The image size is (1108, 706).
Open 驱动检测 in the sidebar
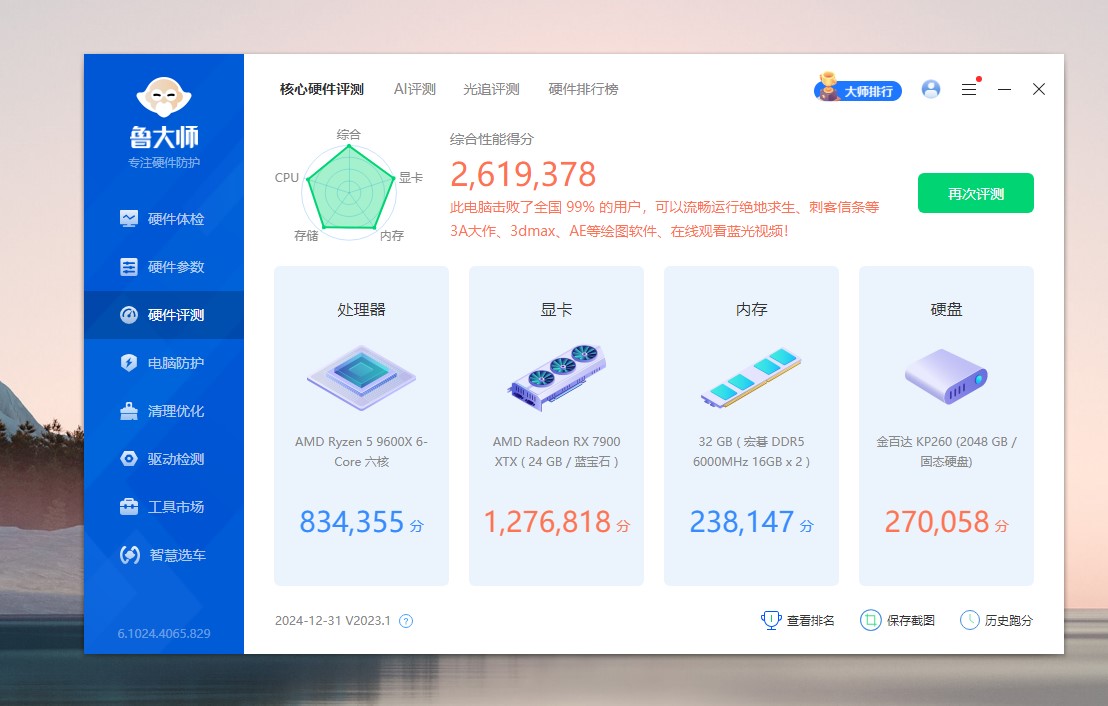163,459
